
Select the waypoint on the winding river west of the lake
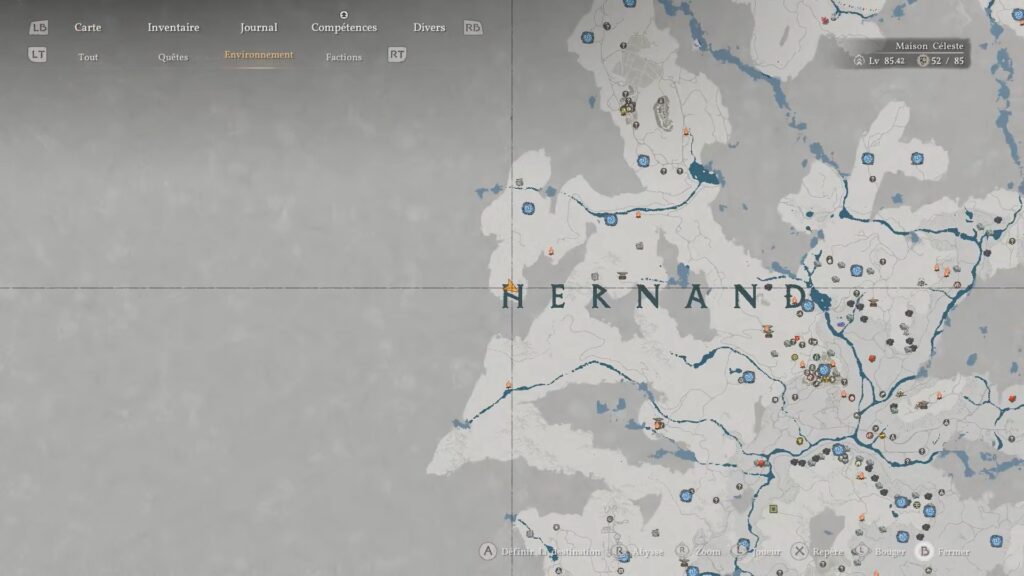tap(611, 219)
